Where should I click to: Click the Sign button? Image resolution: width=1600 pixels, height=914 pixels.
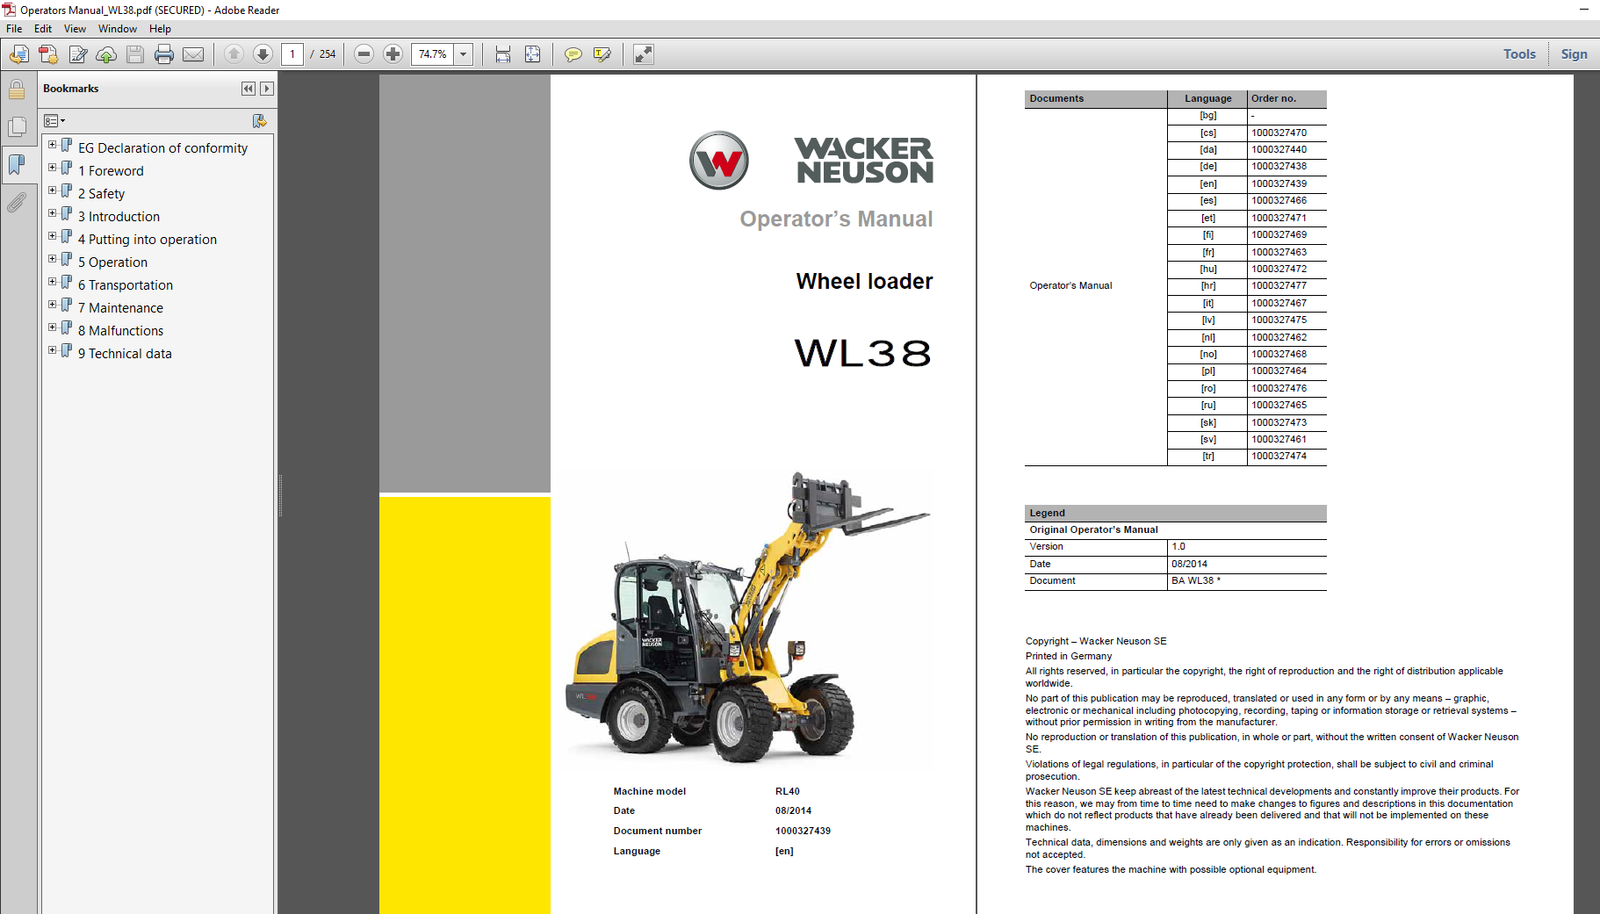coord(1573,54)
